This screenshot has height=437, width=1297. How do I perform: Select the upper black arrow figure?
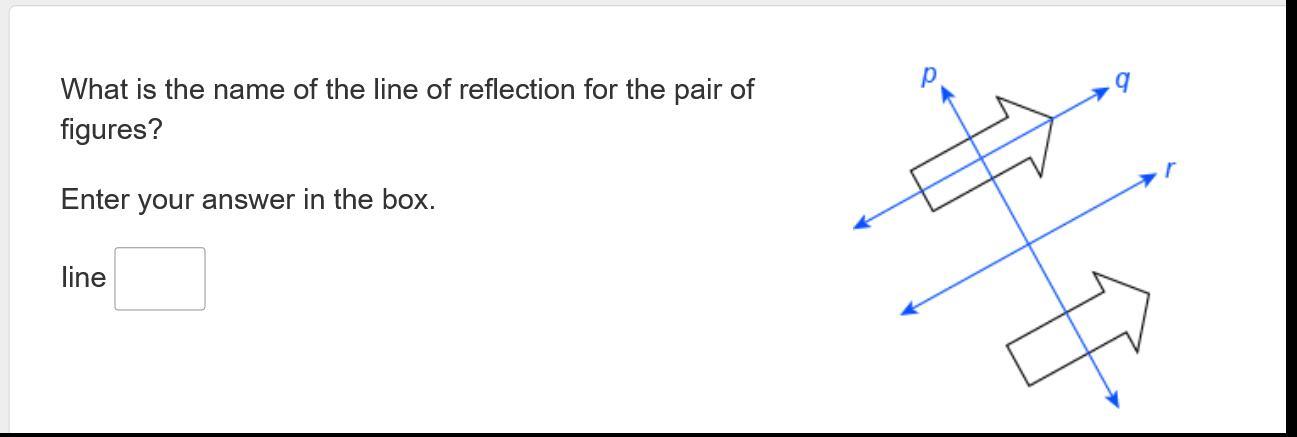(x=983, y=153)
